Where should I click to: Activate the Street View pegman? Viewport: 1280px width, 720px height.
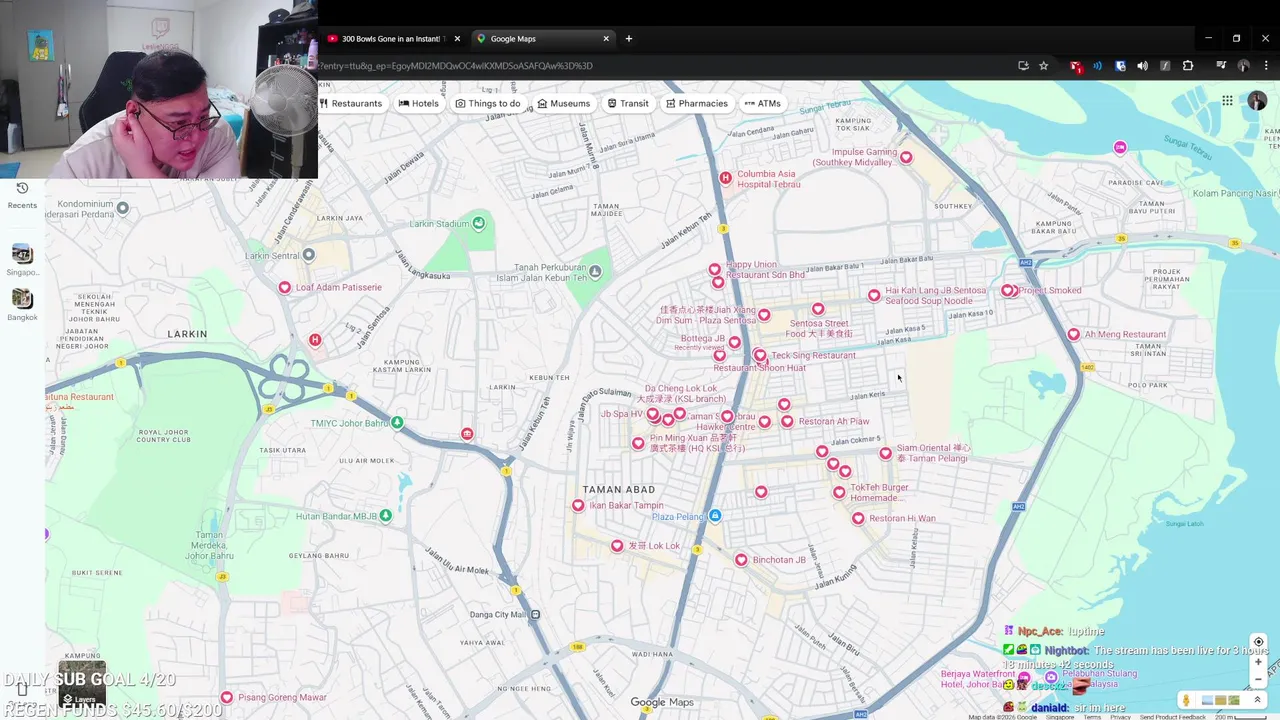click(x=1186, y=701)
